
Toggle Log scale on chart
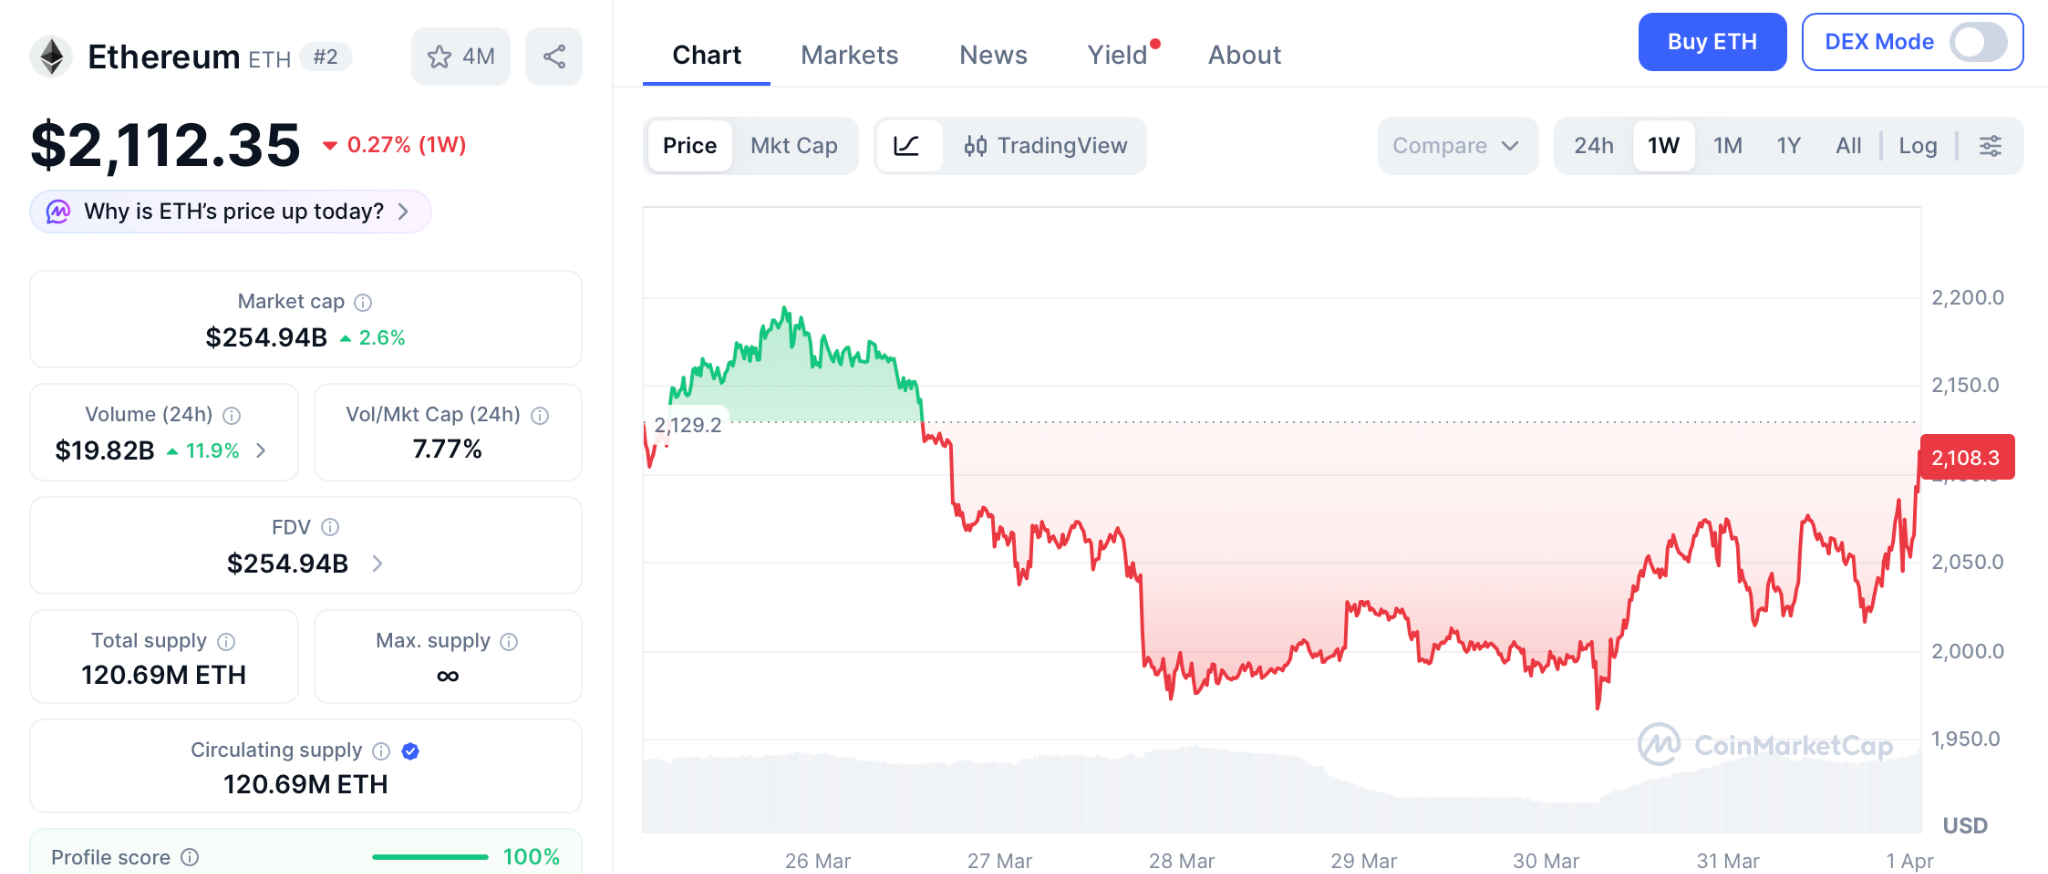(x=1917, y=146)
